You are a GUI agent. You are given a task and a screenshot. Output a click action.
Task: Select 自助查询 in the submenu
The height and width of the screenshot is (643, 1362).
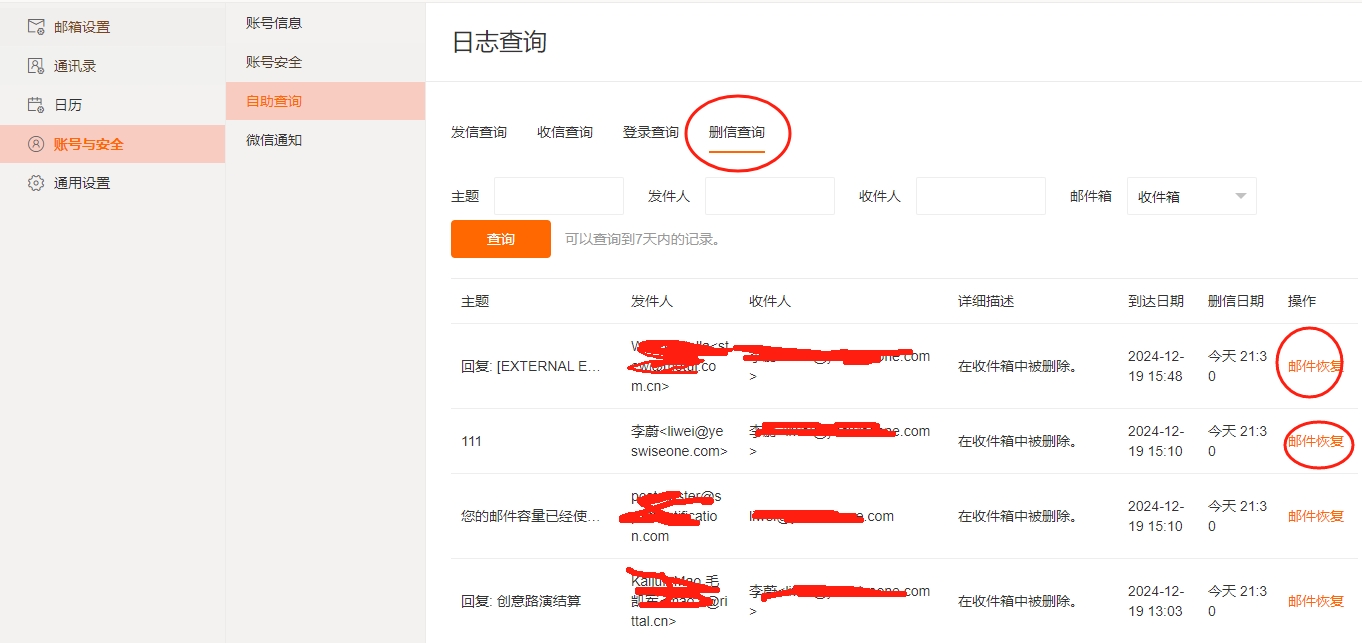(274, 101)
